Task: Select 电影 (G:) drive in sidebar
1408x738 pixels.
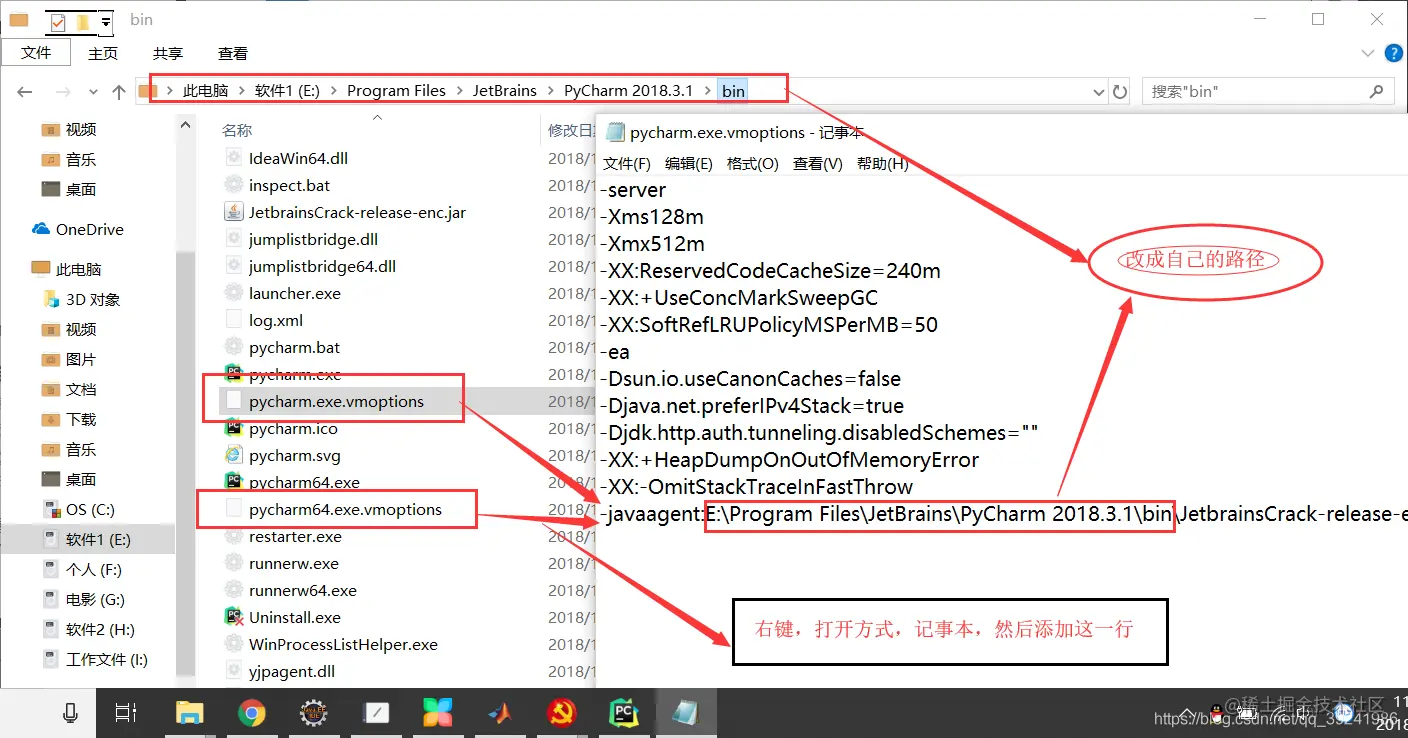Action: click(x=84, y=599)
